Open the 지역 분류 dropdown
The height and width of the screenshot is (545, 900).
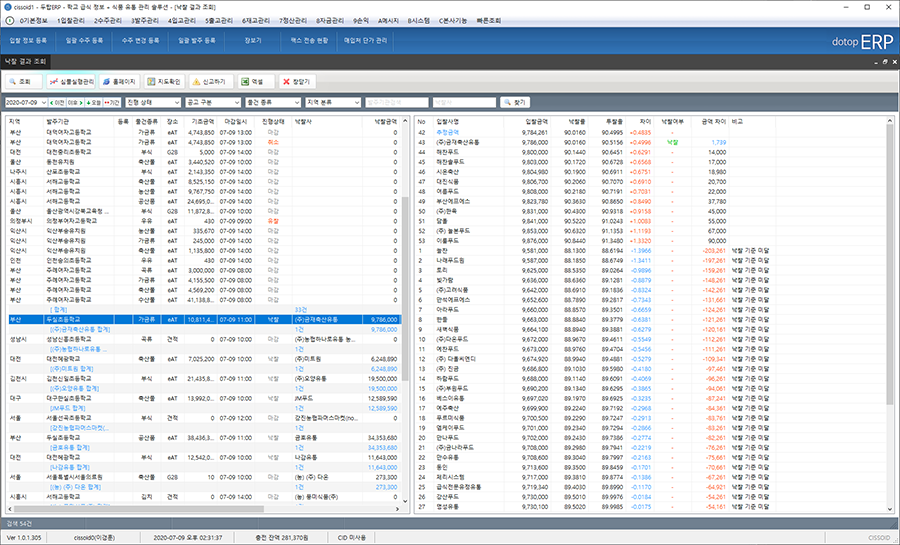pyautogui.click(x=333, y=102)
